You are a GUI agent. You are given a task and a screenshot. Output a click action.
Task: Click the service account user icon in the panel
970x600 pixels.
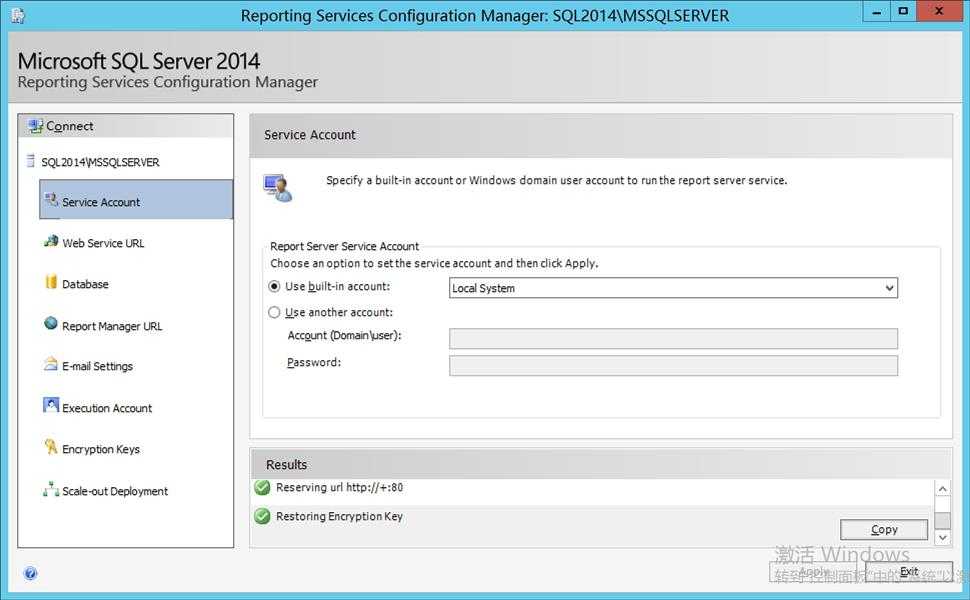278,187
